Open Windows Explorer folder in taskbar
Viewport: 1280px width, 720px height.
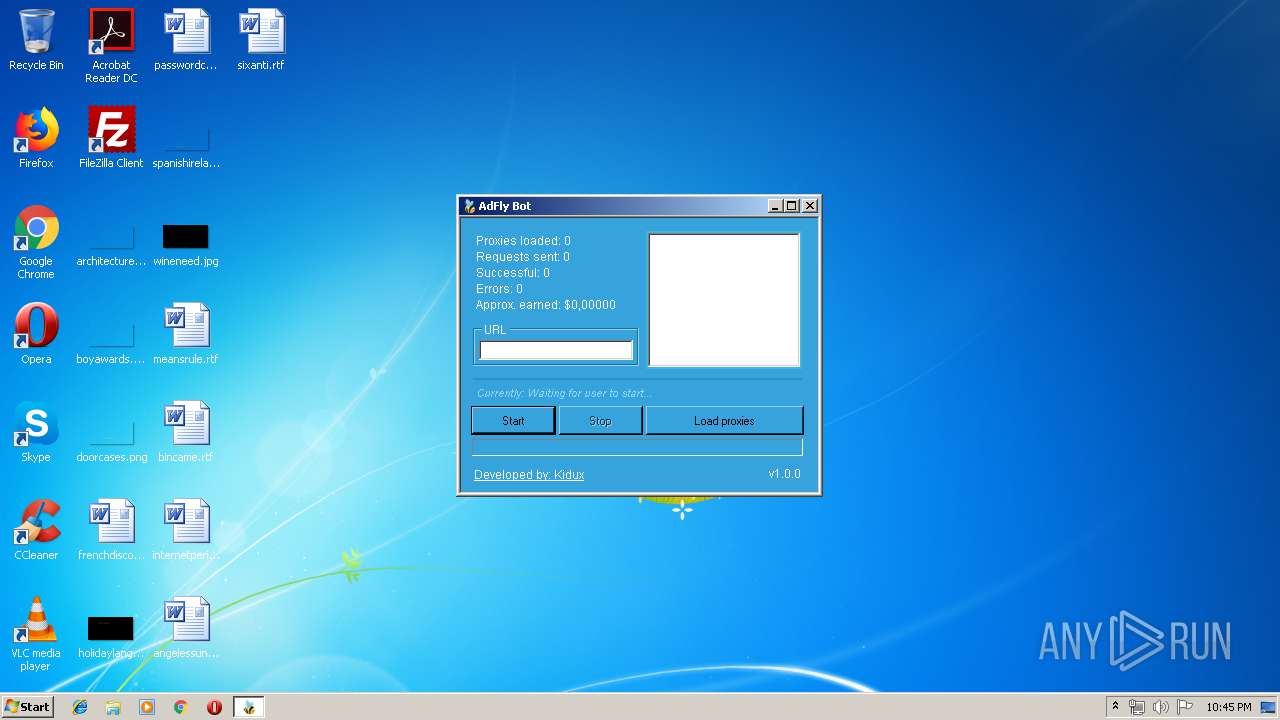(x=113, y=707)
